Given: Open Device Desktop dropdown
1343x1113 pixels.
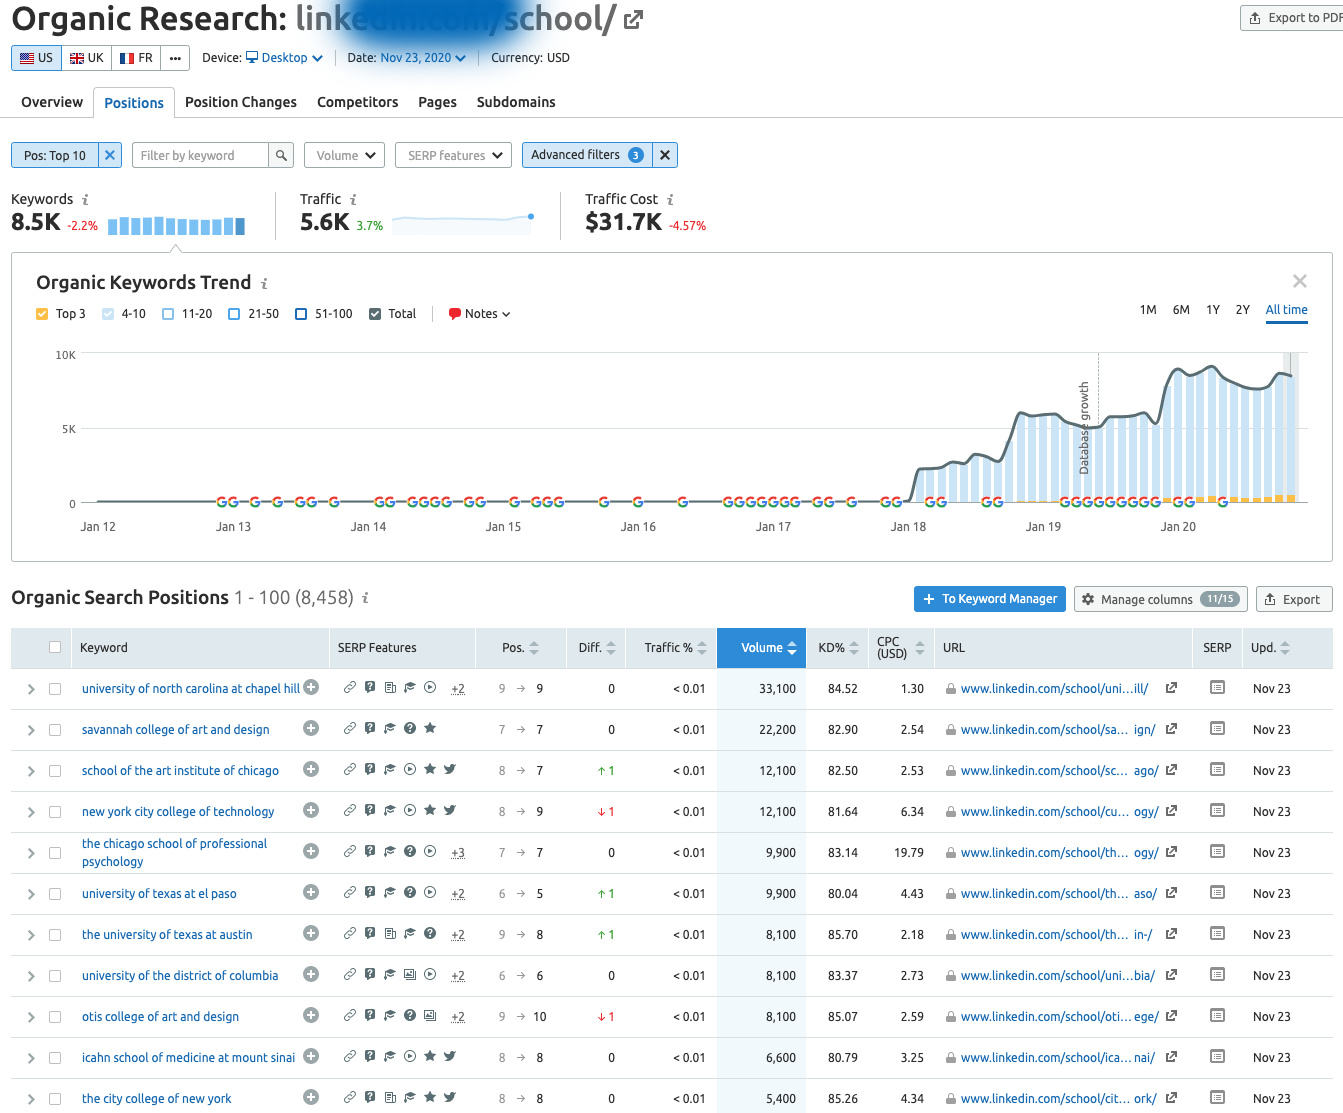Looking at the screenshot, I should pyautogui.click(x=284, y=58).
